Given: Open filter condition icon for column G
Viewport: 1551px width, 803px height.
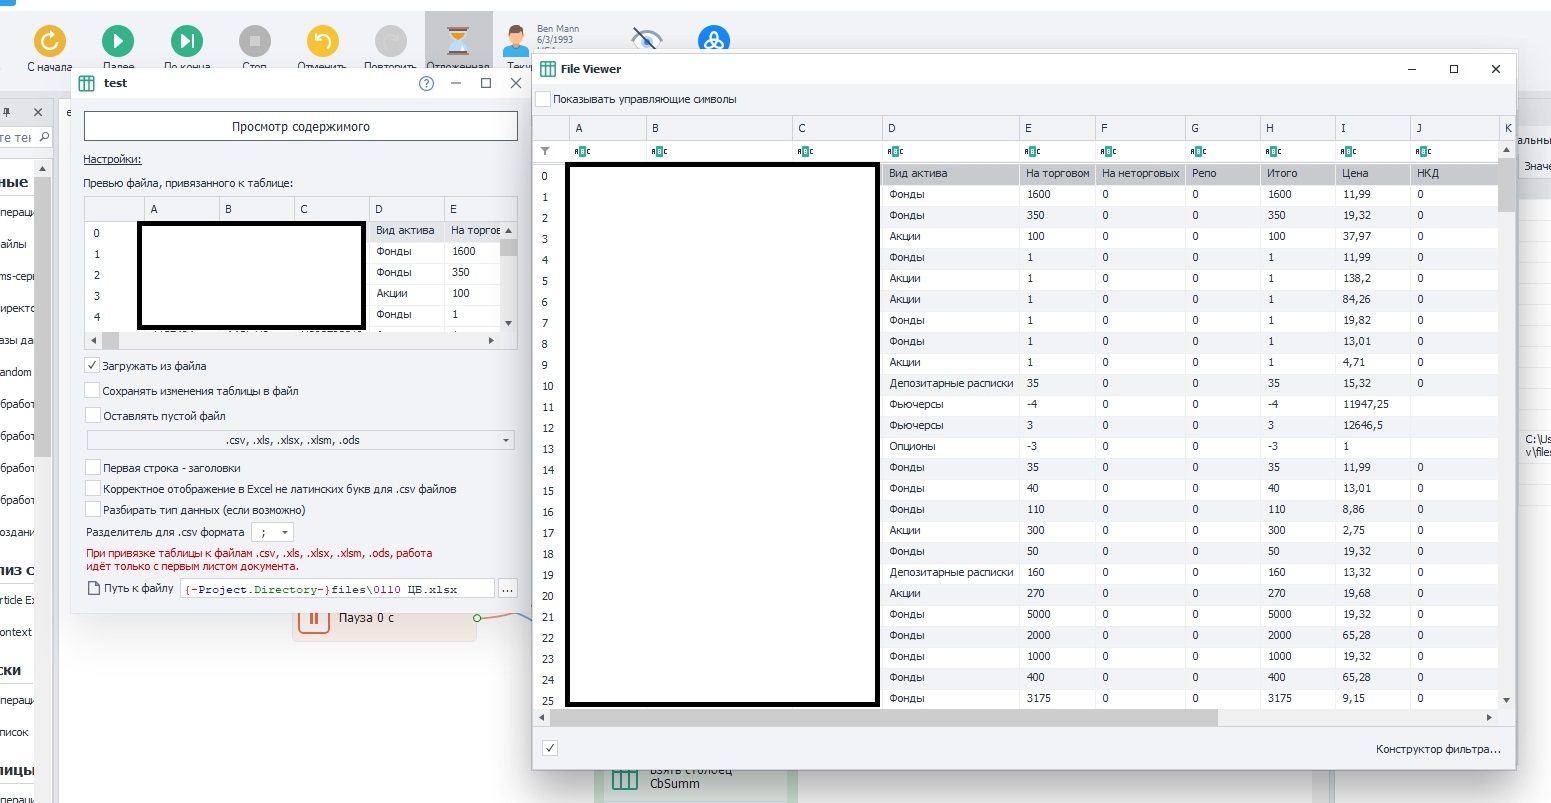Looking at the screenshot, I should pyautogui.click(x=1198, y=151).
